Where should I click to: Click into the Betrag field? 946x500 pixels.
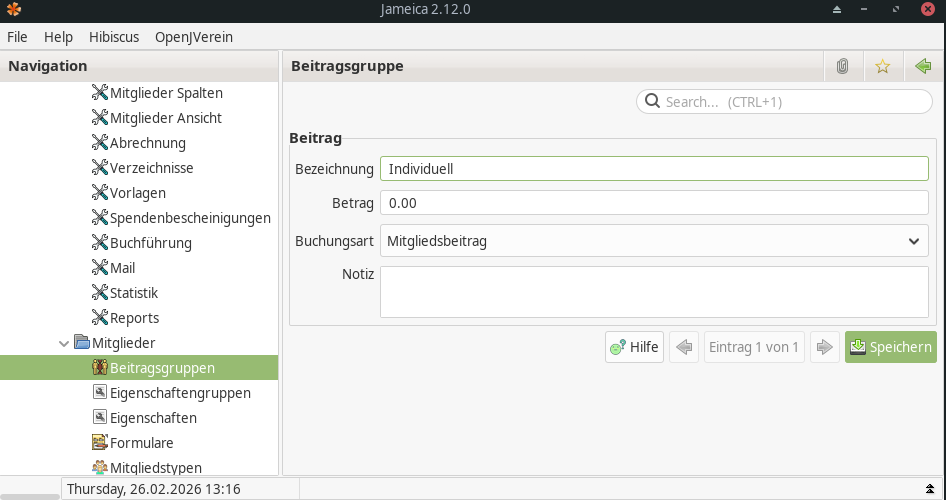click(654, 203)
